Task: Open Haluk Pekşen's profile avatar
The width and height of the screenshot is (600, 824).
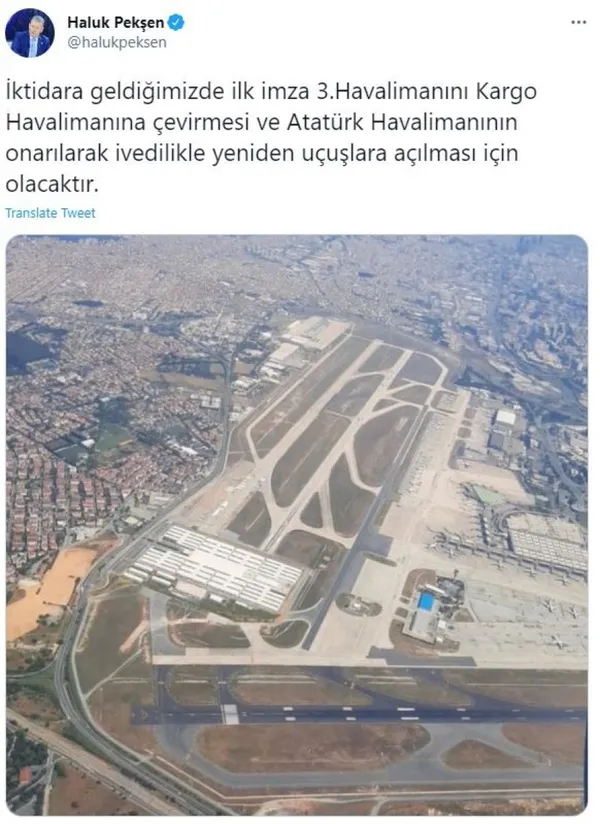Action: pos(30,33)
